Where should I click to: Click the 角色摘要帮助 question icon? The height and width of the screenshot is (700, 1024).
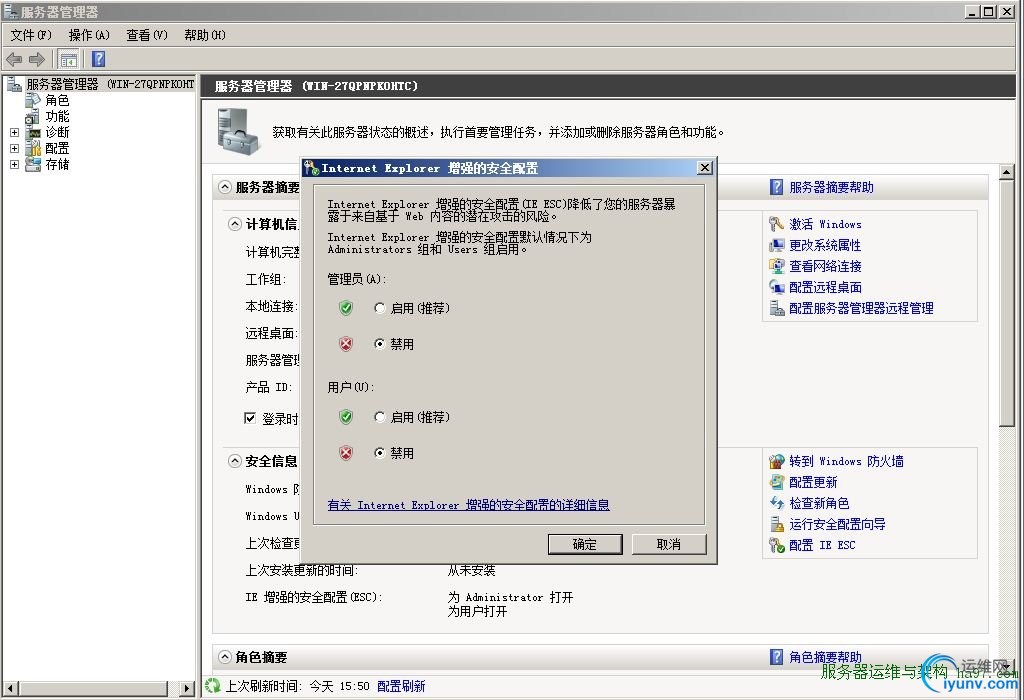click(776, 657)
